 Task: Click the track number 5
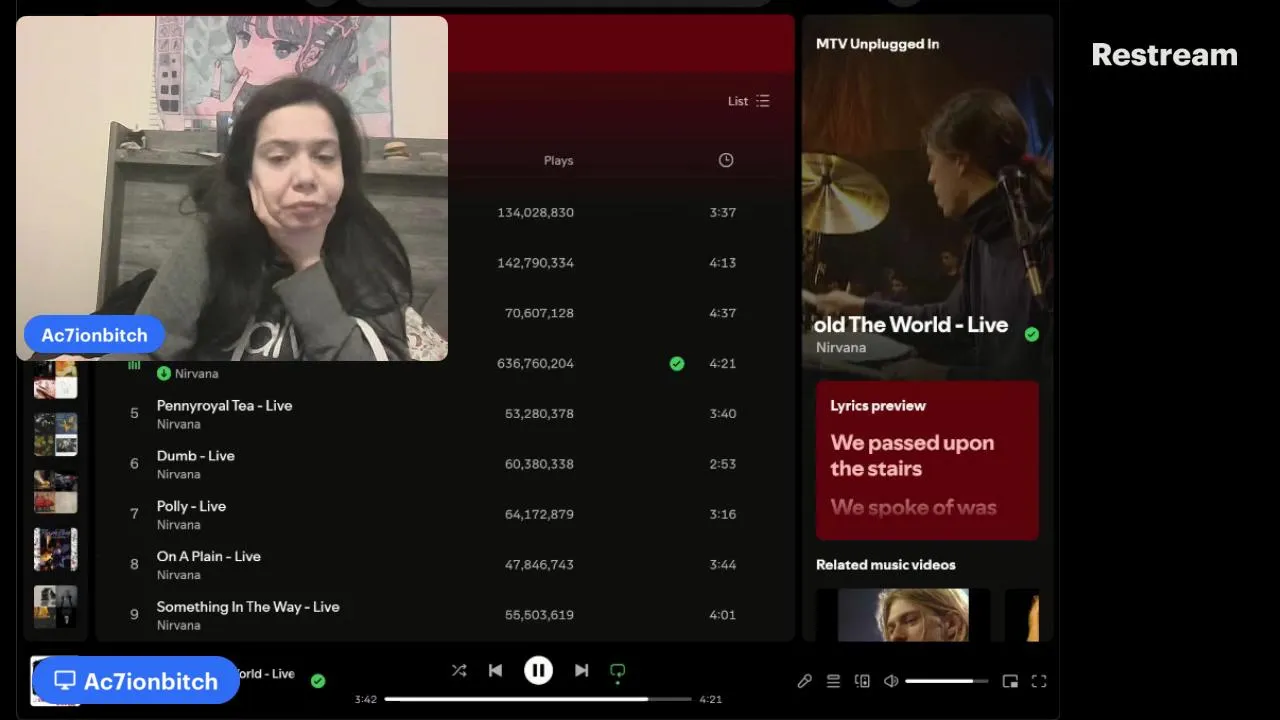pyautogui.click(x=134, y=413)
